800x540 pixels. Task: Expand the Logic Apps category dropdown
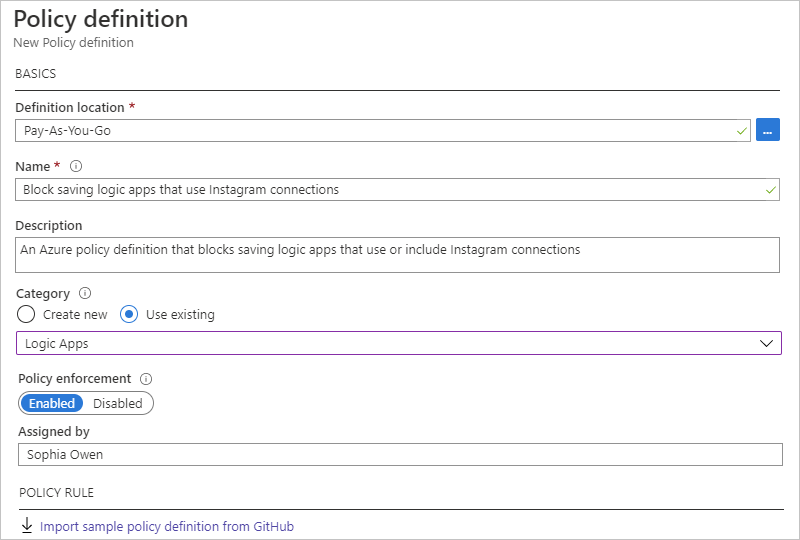tap(398, 343)
